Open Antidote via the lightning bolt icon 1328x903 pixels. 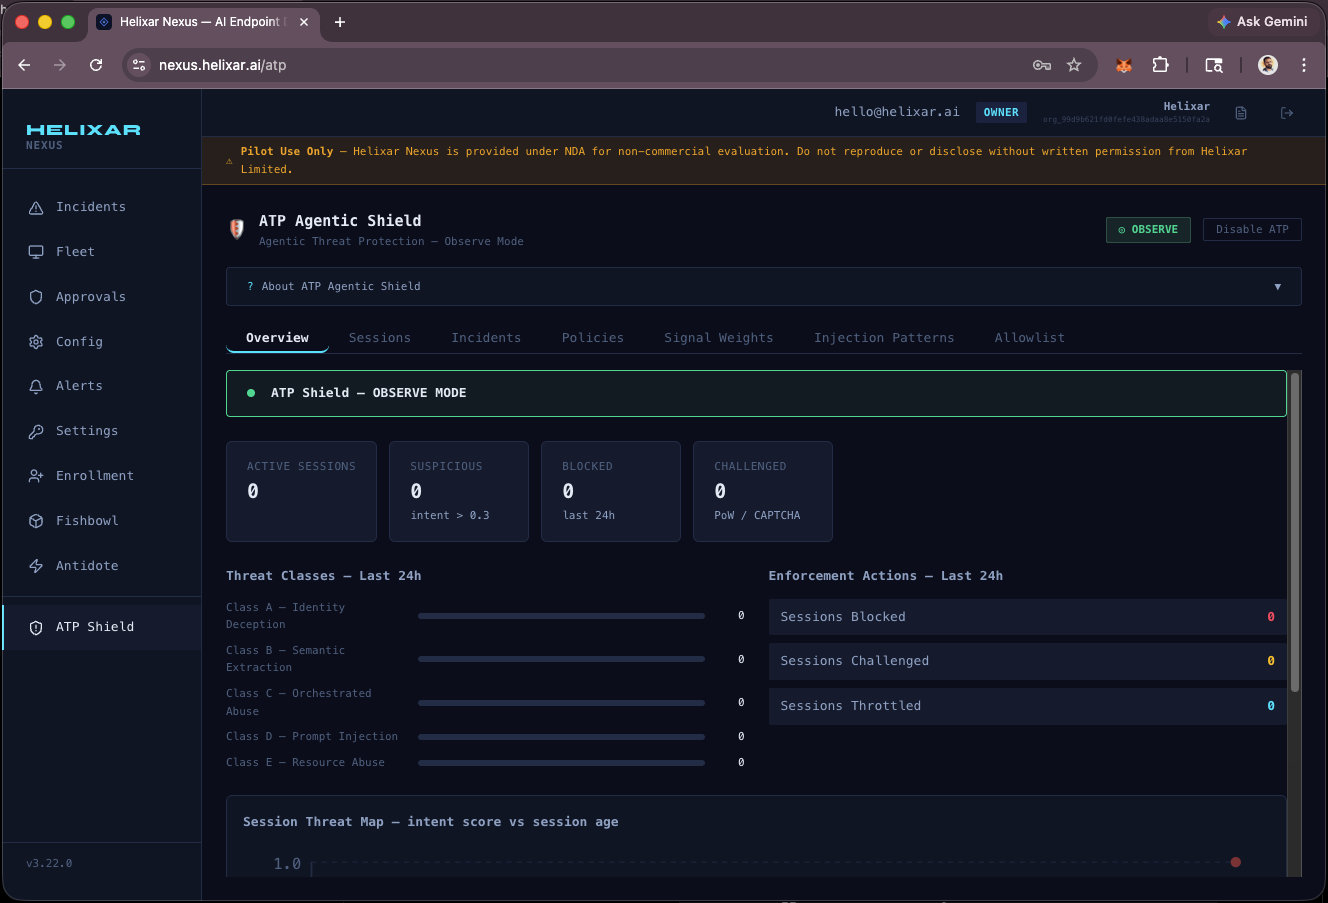coord(36,566)
